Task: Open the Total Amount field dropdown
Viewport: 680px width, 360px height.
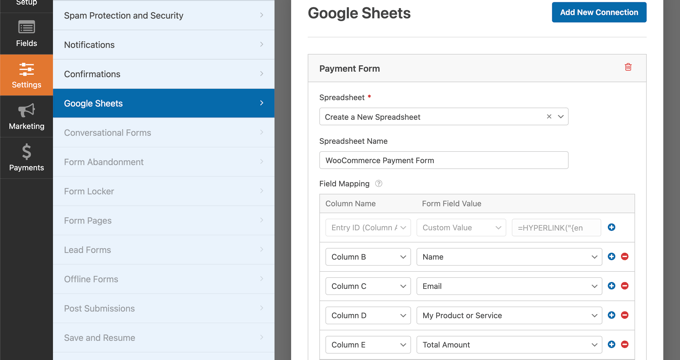Action: click(x=509, y=345)
